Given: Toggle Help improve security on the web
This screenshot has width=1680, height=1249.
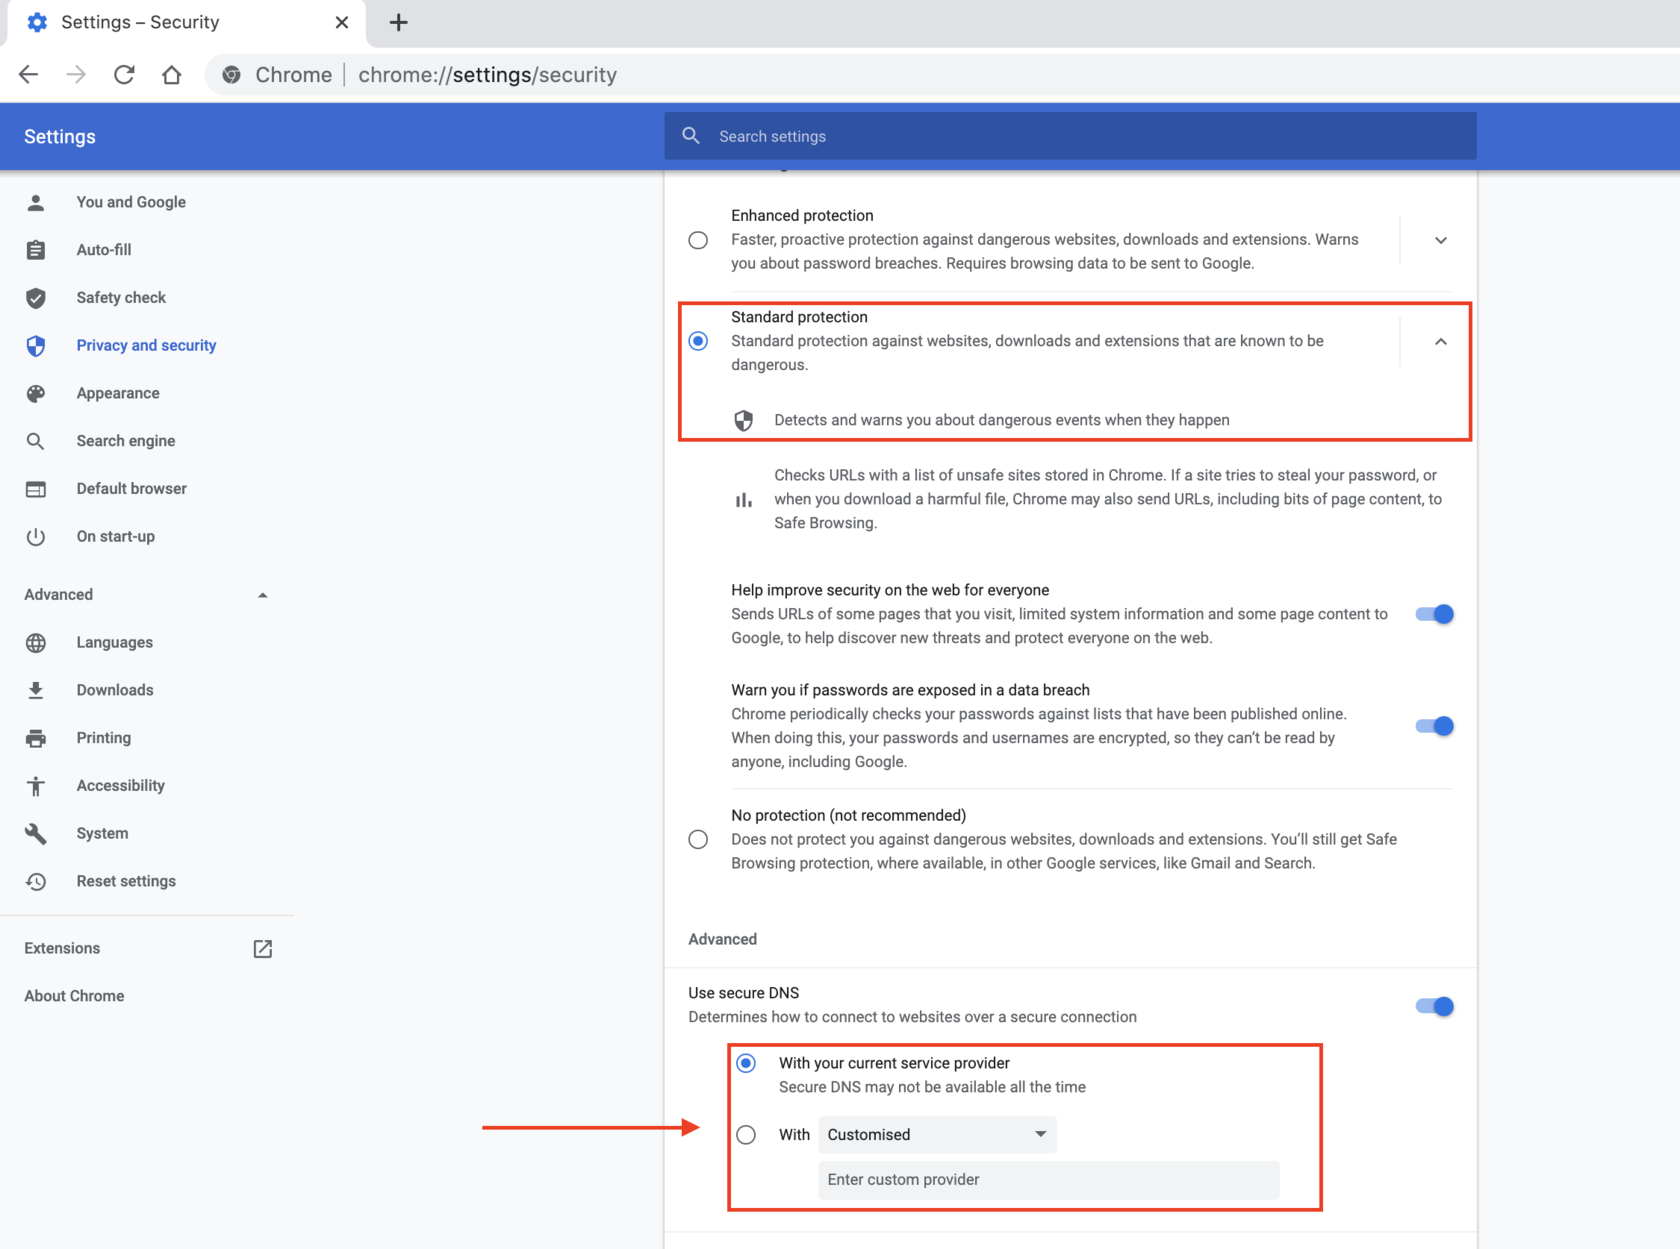Looking at the screenshot, I should (x=1434, y=614).
